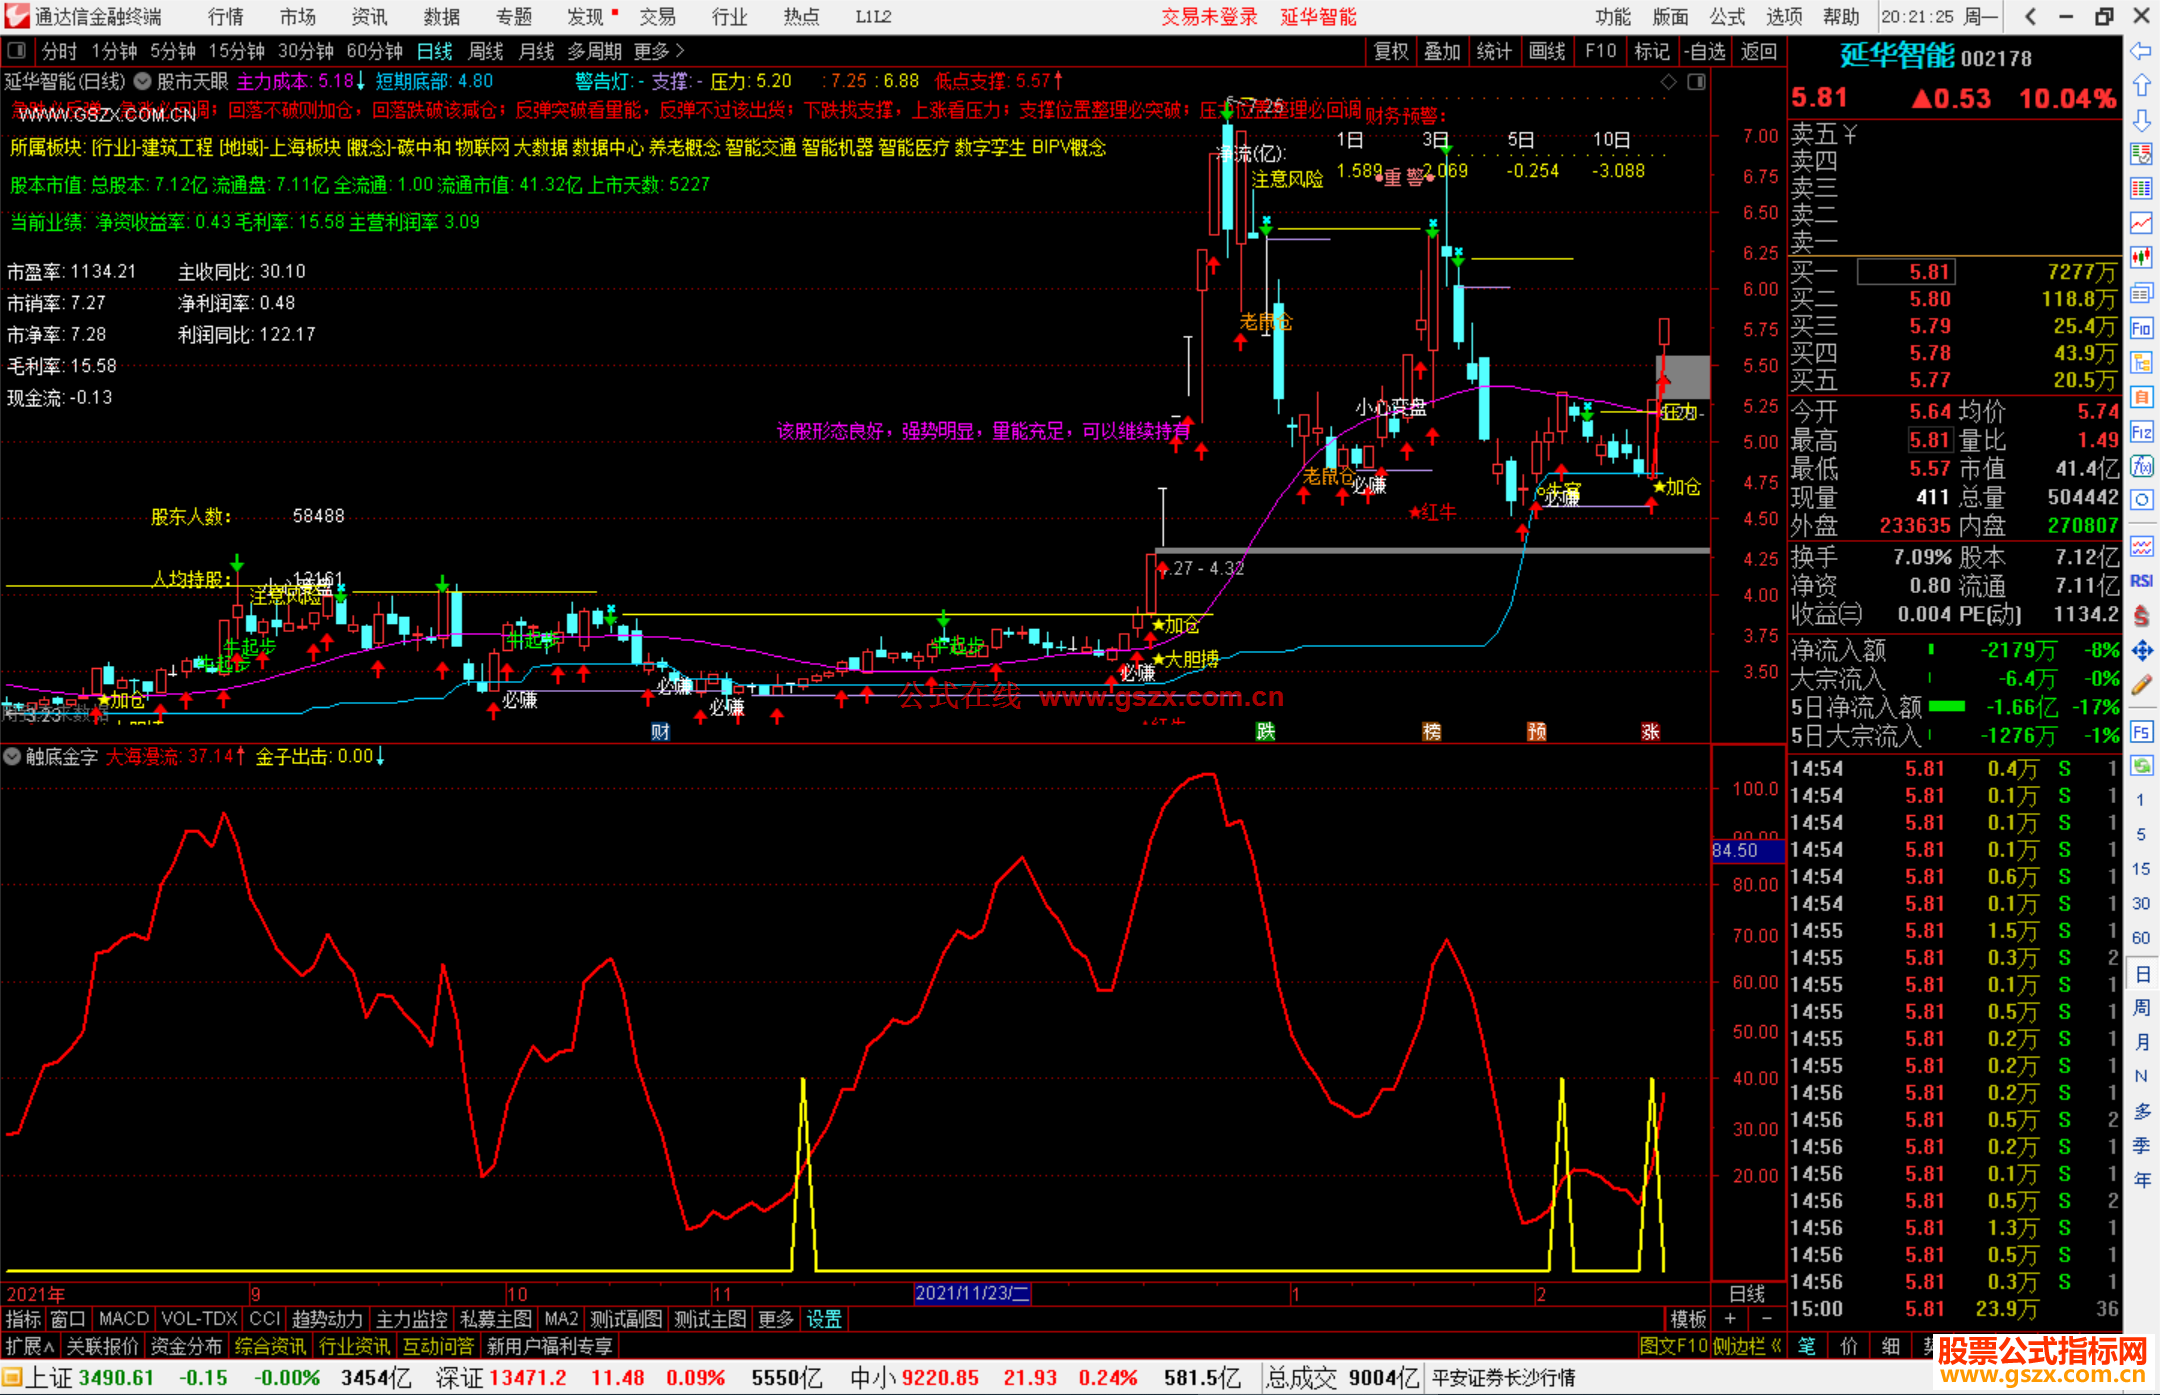This screenshot has width=2160, height=1395.
Task: Click the plus zoom-in chart button
Action: [x=1730, y=1320]
